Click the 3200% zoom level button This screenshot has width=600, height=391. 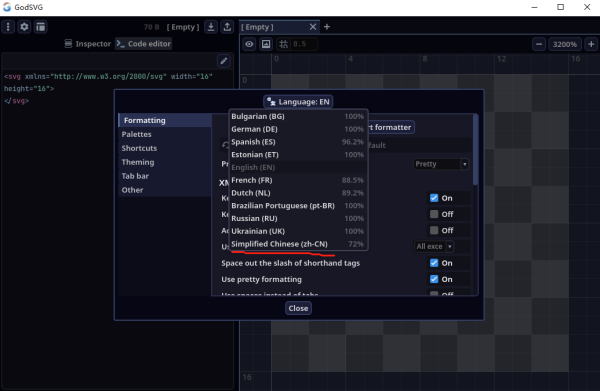coord(564,44)
